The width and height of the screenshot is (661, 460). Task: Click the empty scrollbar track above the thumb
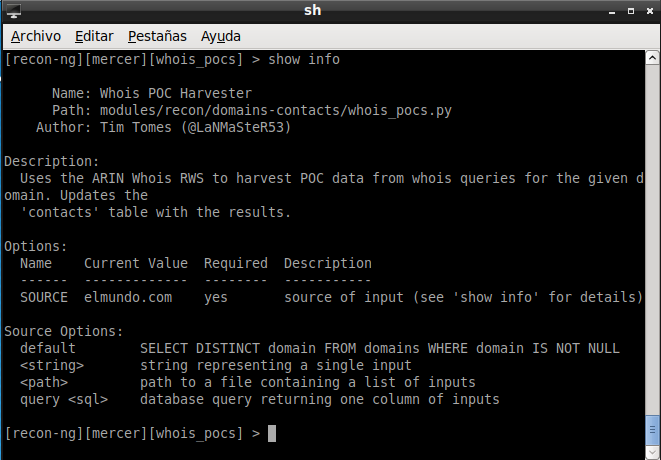tap(652, 239)
